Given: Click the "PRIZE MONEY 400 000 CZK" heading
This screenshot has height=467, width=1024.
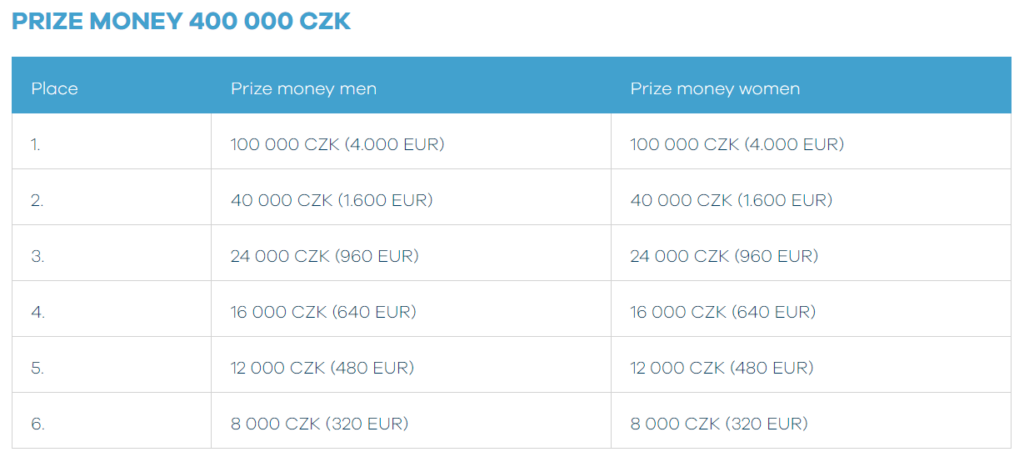Looking at the screenshot, I should pos(181,22).
